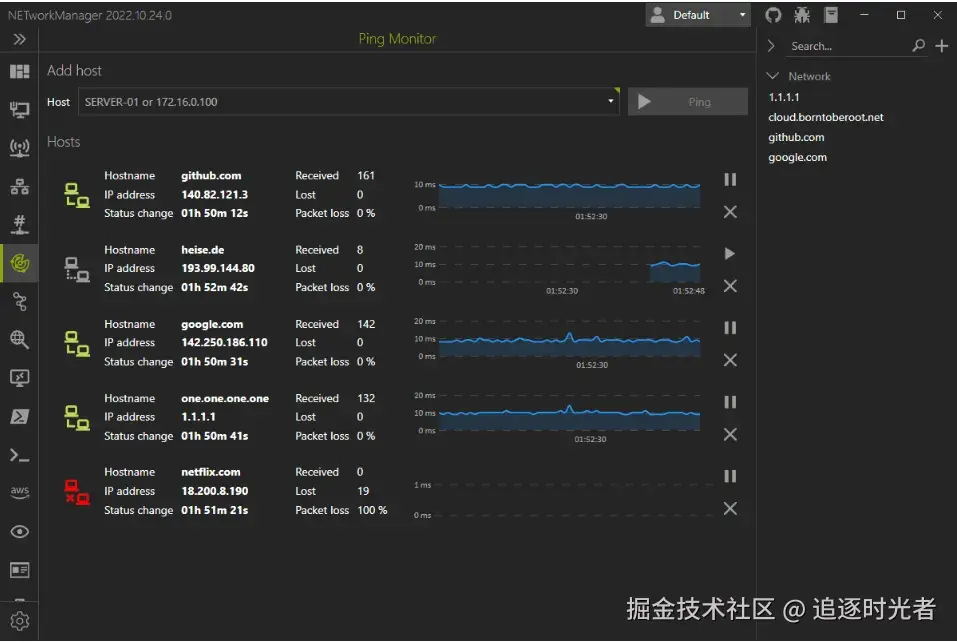Click status change time 01h 52m 42s
This screenshot has width=957, height=643.
214,287
